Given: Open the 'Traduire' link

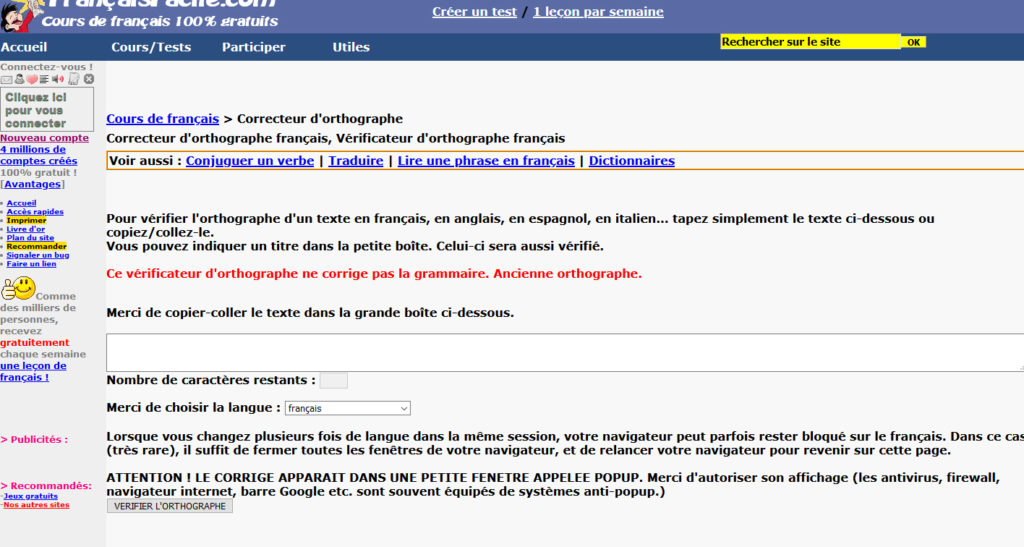Looking at the screenshot, I should point(355,161).
